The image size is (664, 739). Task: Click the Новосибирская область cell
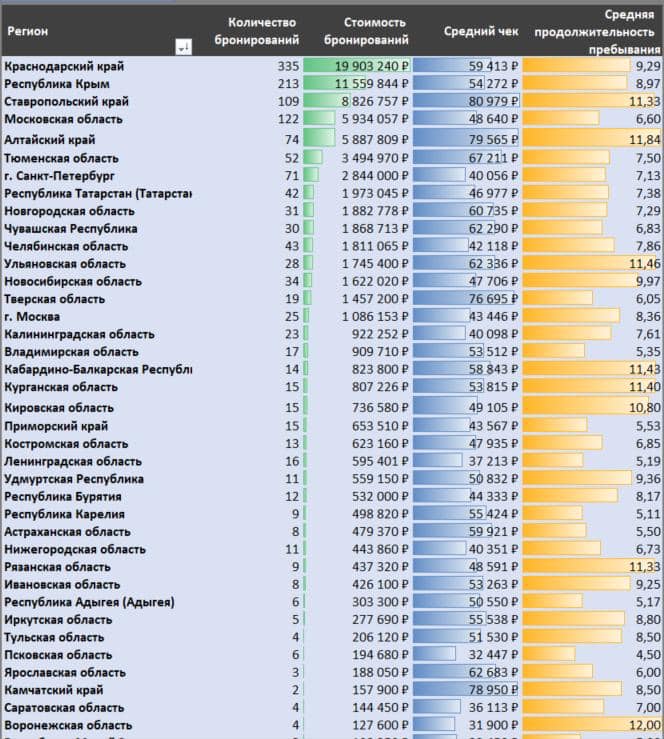[73, 281]
